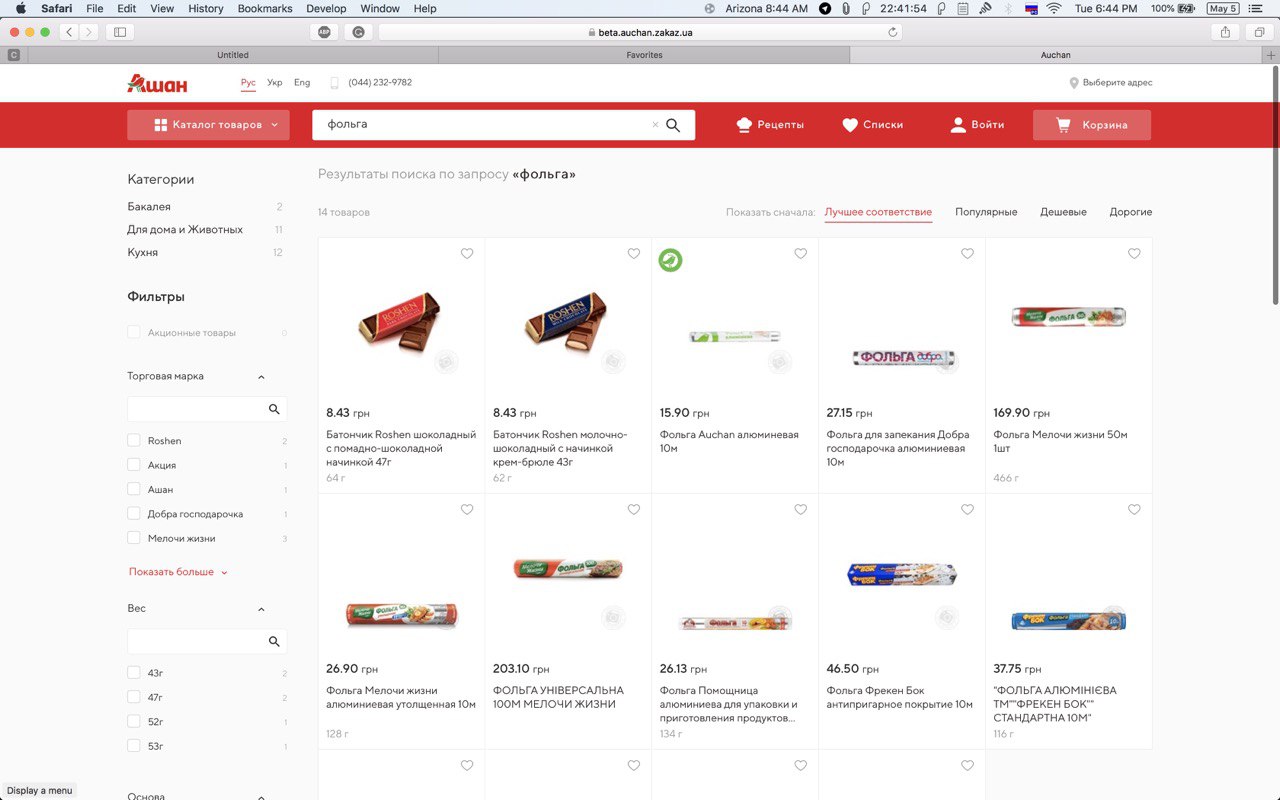Image resolution: width=1280 pixels, height=800 pixels.
Task: Check Добра господарочка brand filter
Action: tap(134, 514)
